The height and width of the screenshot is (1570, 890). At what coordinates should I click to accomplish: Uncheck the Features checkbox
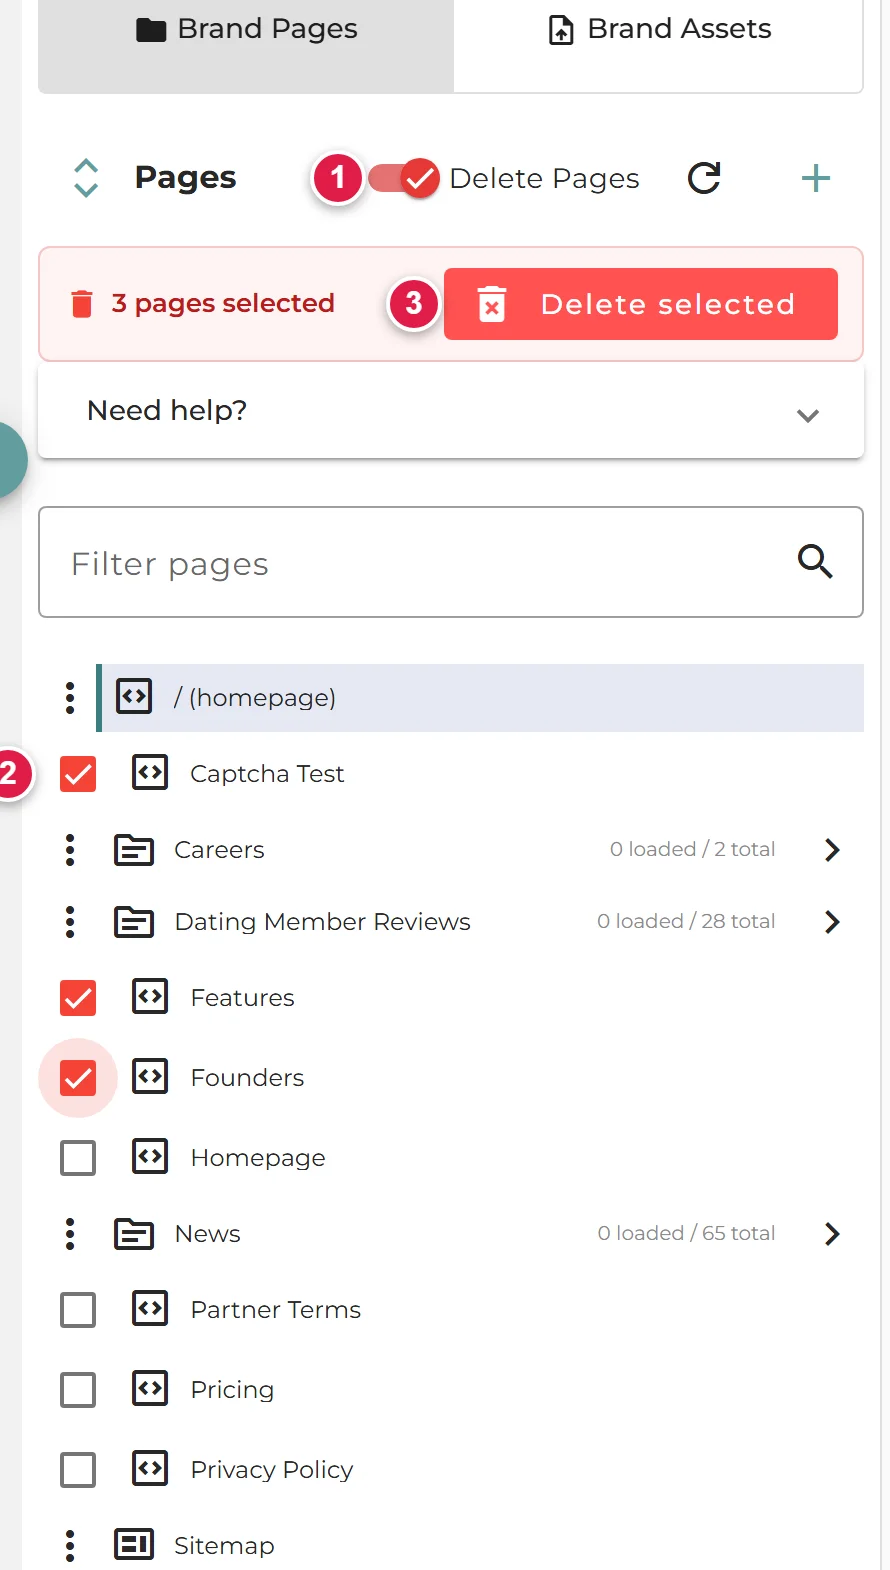tap(78, 998)
